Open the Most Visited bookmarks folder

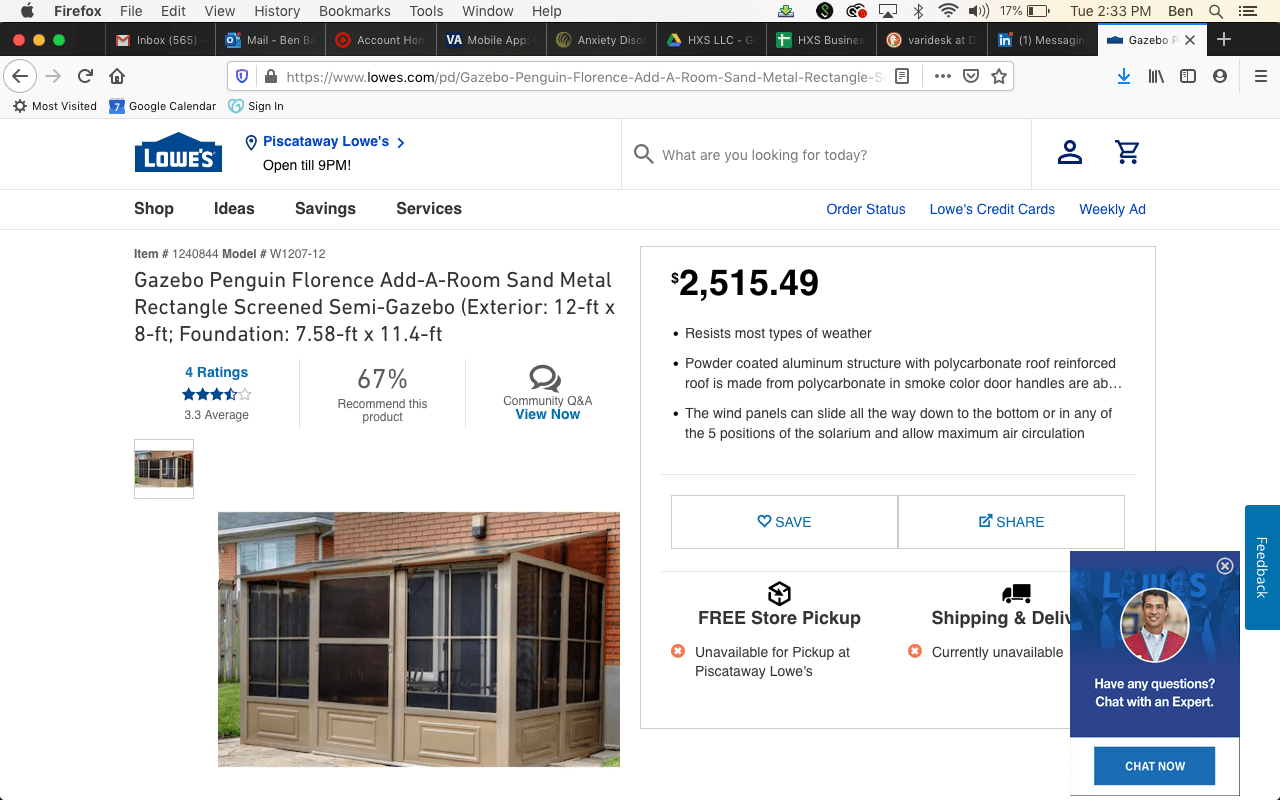[55, 106]
